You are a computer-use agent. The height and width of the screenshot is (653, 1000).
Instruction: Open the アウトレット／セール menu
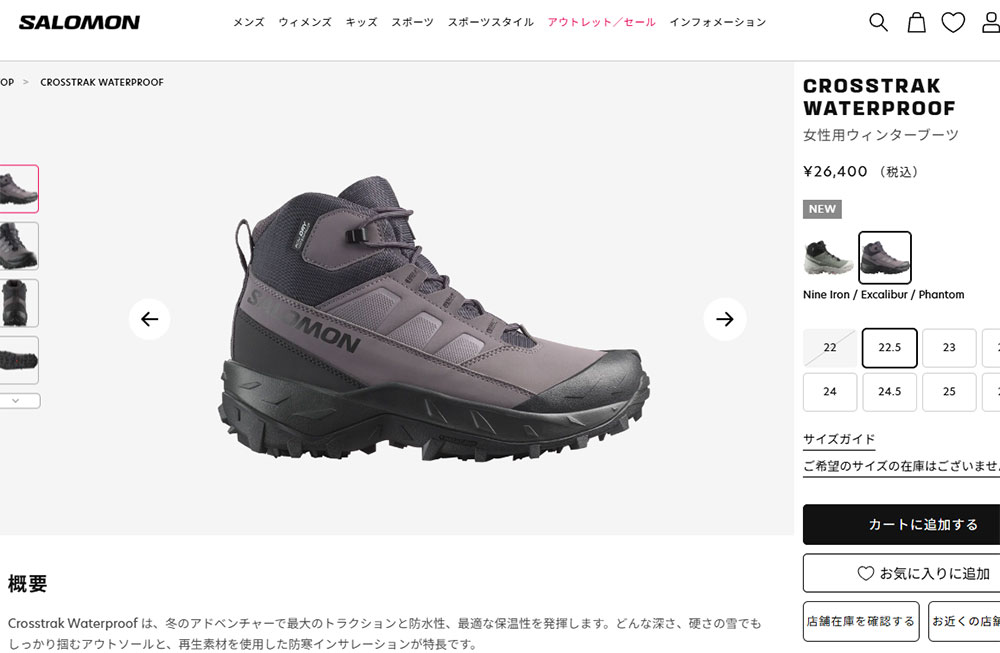pyautogui.click(x=601, y=22)
